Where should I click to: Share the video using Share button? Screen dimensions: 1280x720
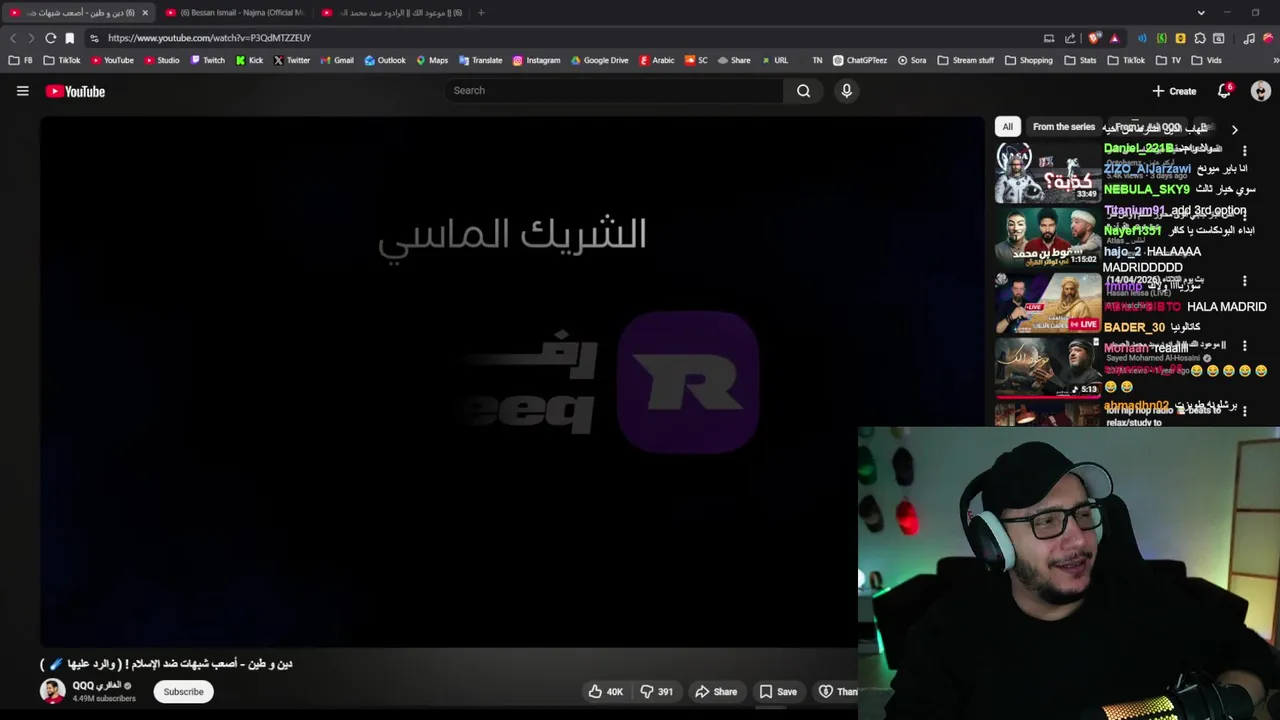(x=716, y=692)
